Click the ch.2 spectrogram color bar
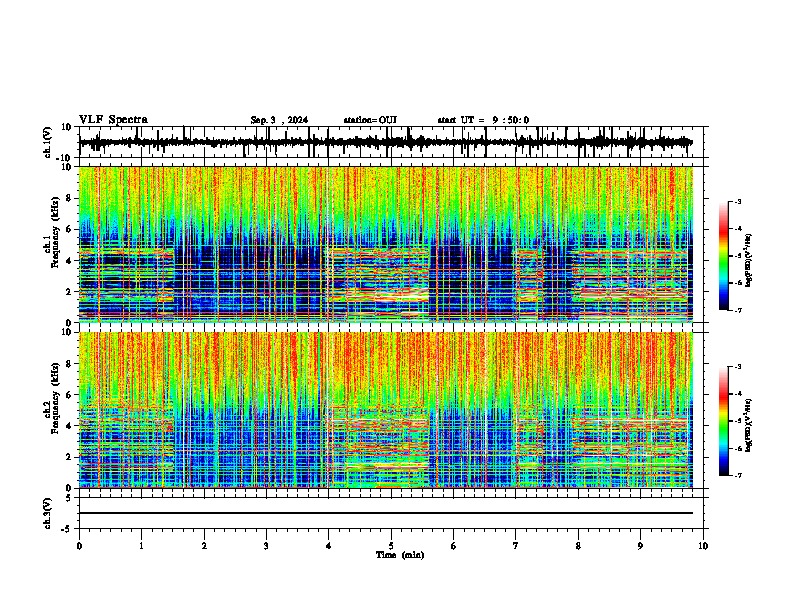The height and width of the screenshot is (612, 792). 724,421
